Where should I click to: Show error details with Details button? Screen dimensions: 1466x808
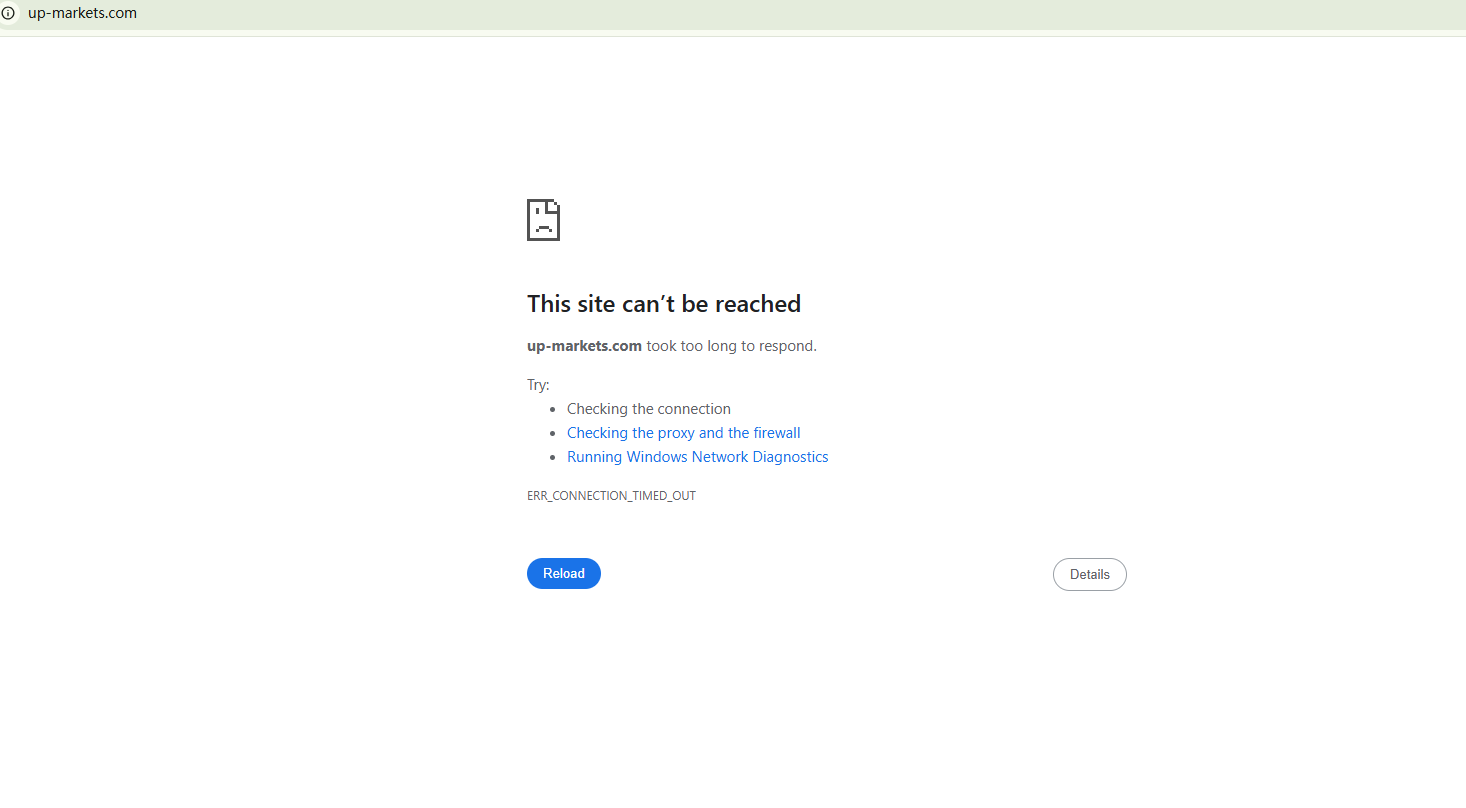1090,575
